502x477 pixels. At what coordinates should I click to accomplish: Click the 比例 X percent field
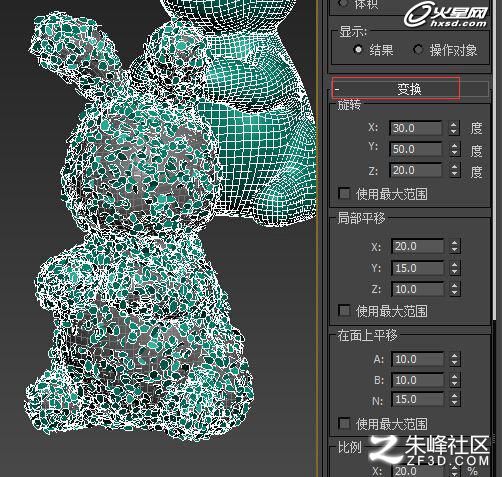[418, 471]
